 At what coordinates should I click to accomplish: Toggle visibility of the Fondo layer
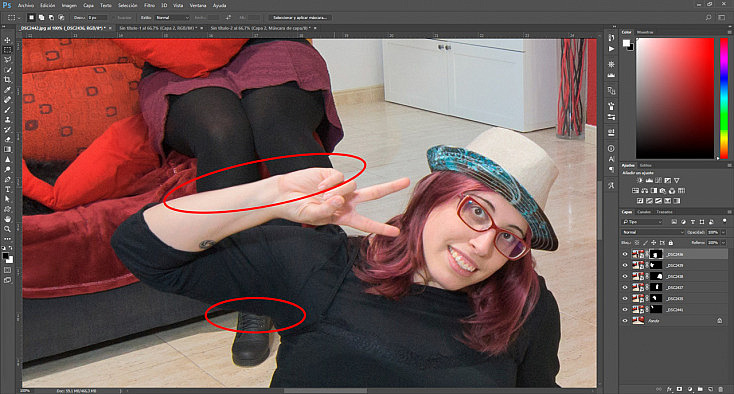click(x=625, y=321)
